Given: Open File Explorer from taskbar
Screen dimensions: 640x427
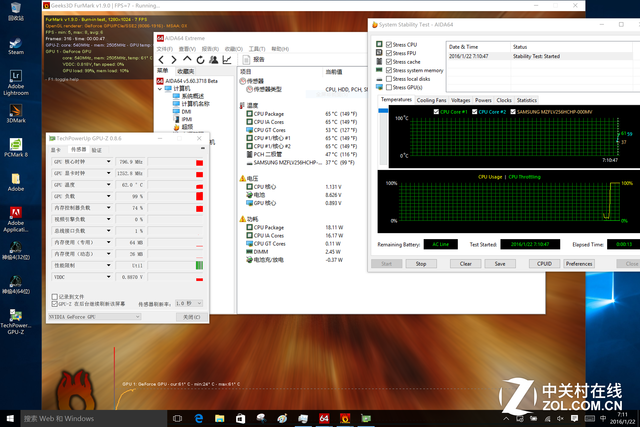Looking at the screenshot, I should tap(220, 418).
